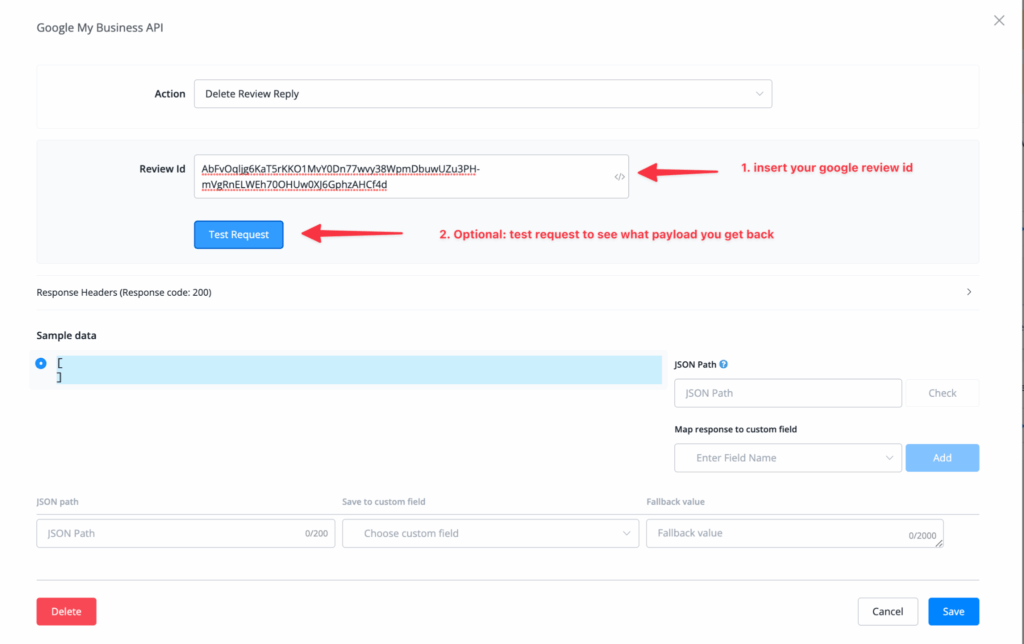Focus the JSON Path field beside Check
The width and height of the screenshot is (1024, 644).
[x=788, y=393]
